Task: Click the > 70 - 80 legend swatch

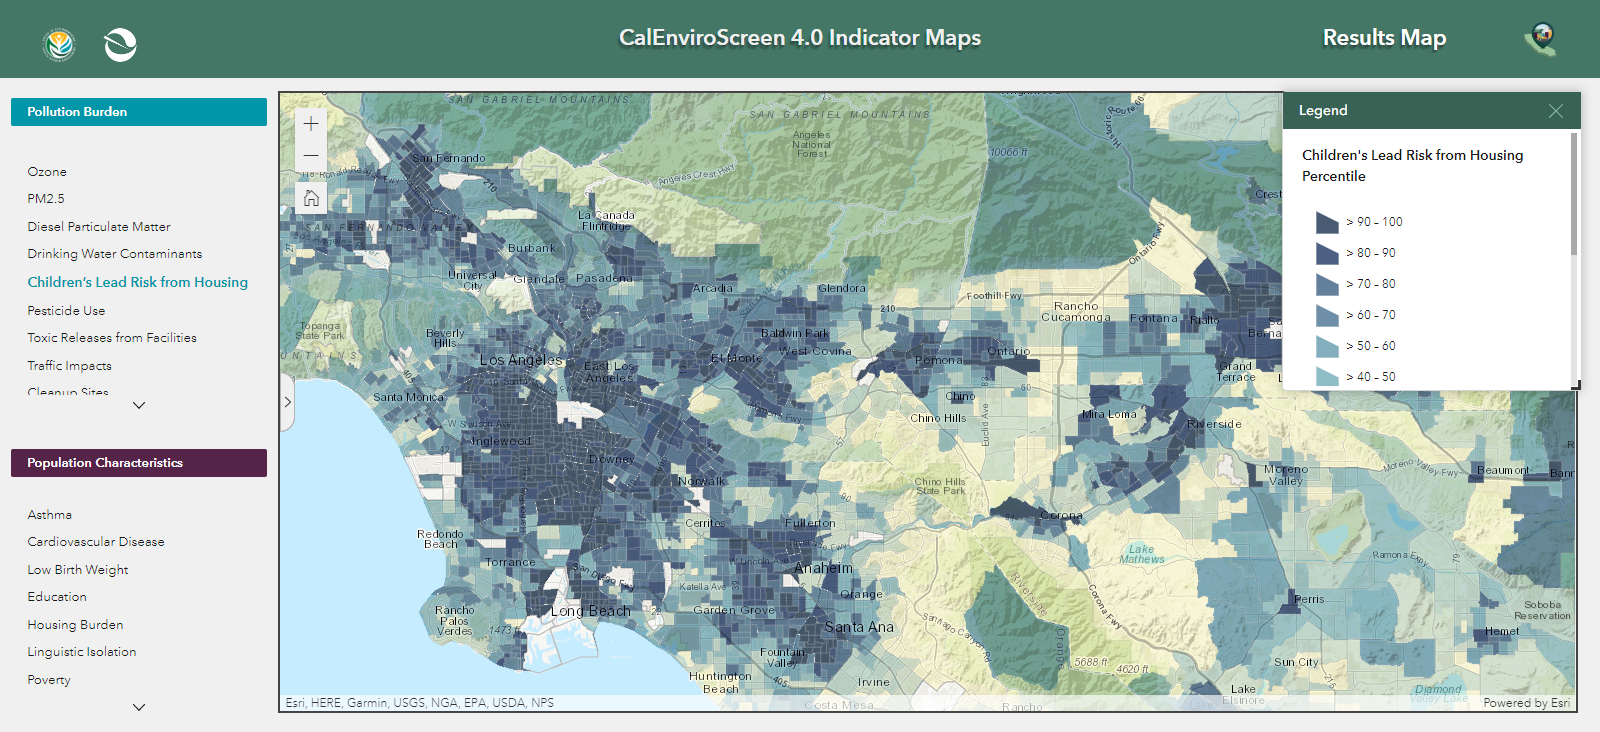Action: 1327,284
